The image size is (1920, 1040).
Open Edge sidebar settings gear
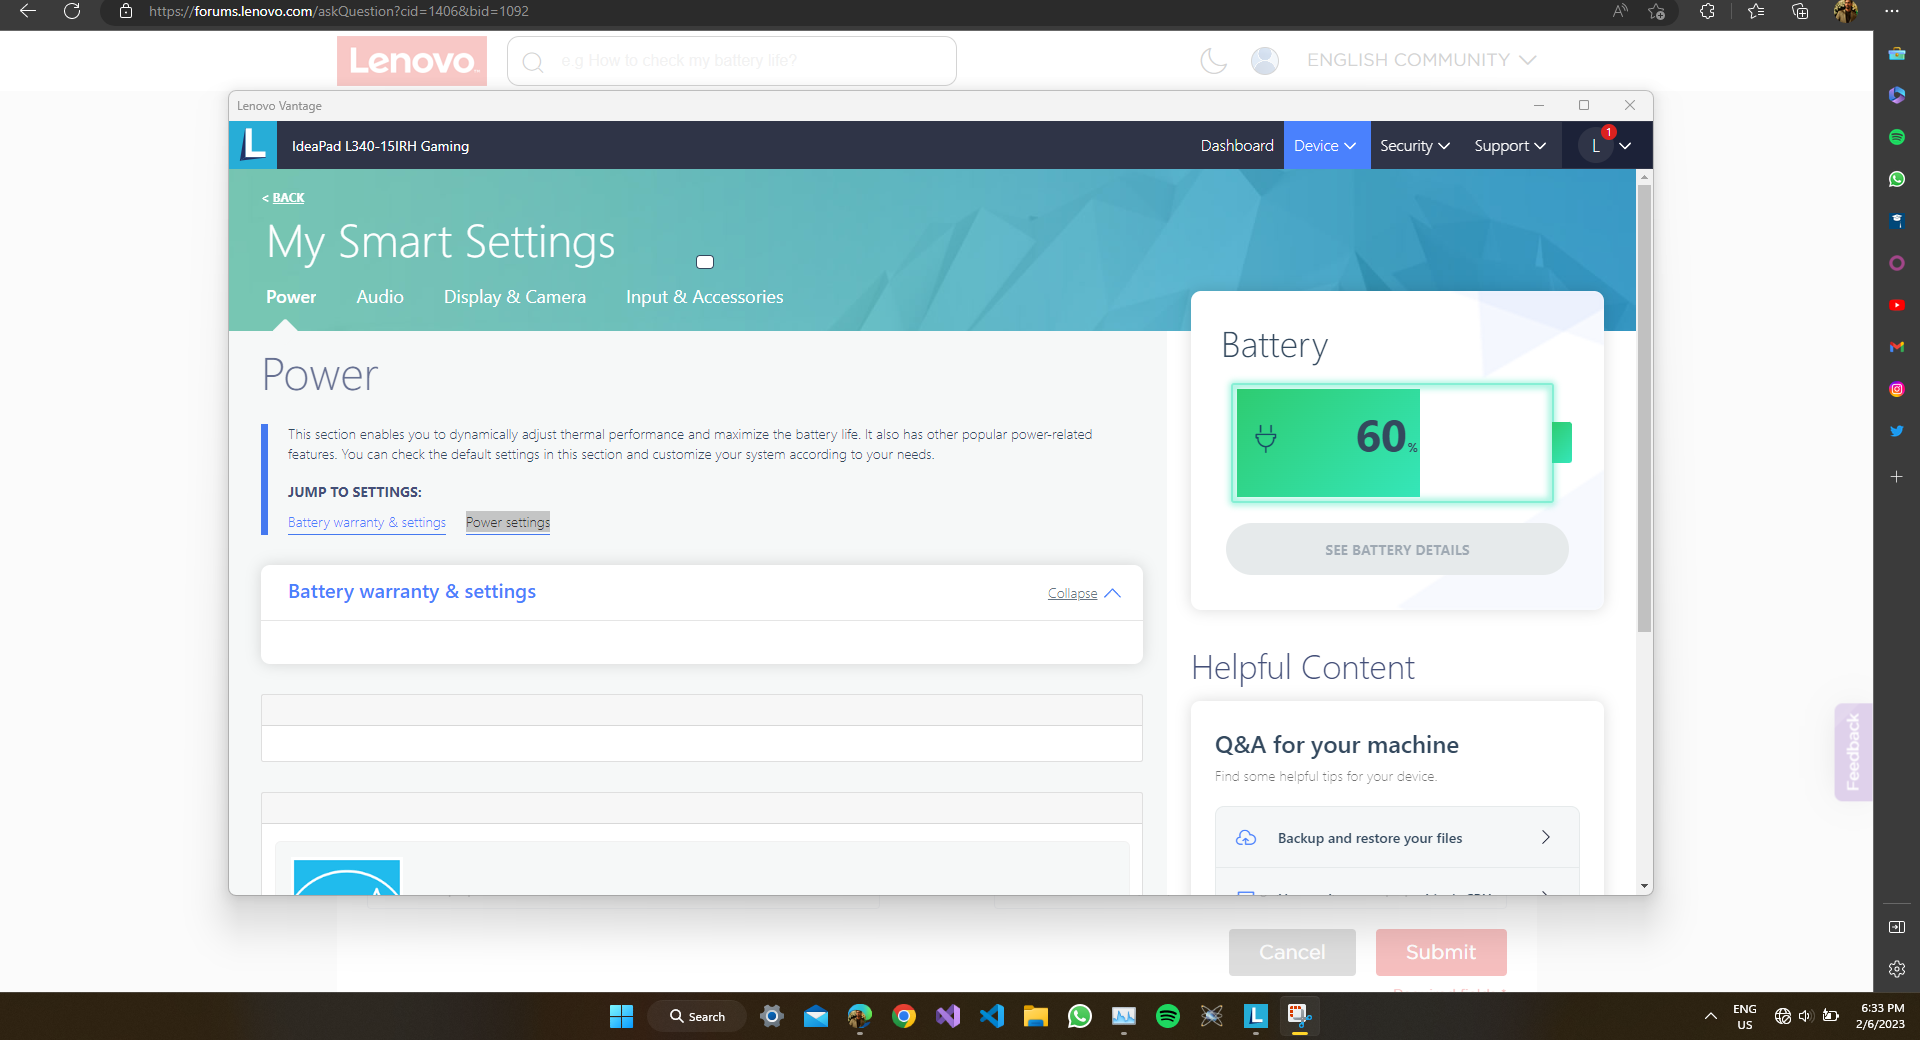tap(1897, 969)
